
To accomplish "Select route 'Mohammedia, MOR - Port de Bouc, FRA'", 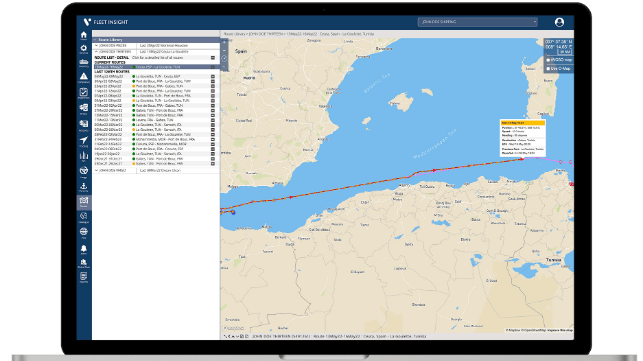I will 166,139.
